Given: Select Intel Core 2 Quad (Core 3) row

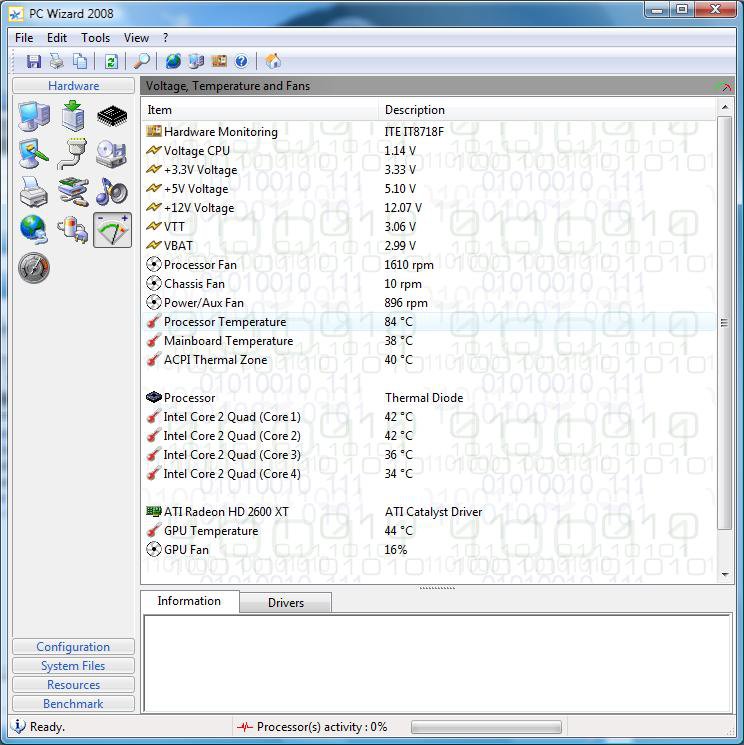Looking at the screenshot, I should pyautogui.click(x=429, y=455).
